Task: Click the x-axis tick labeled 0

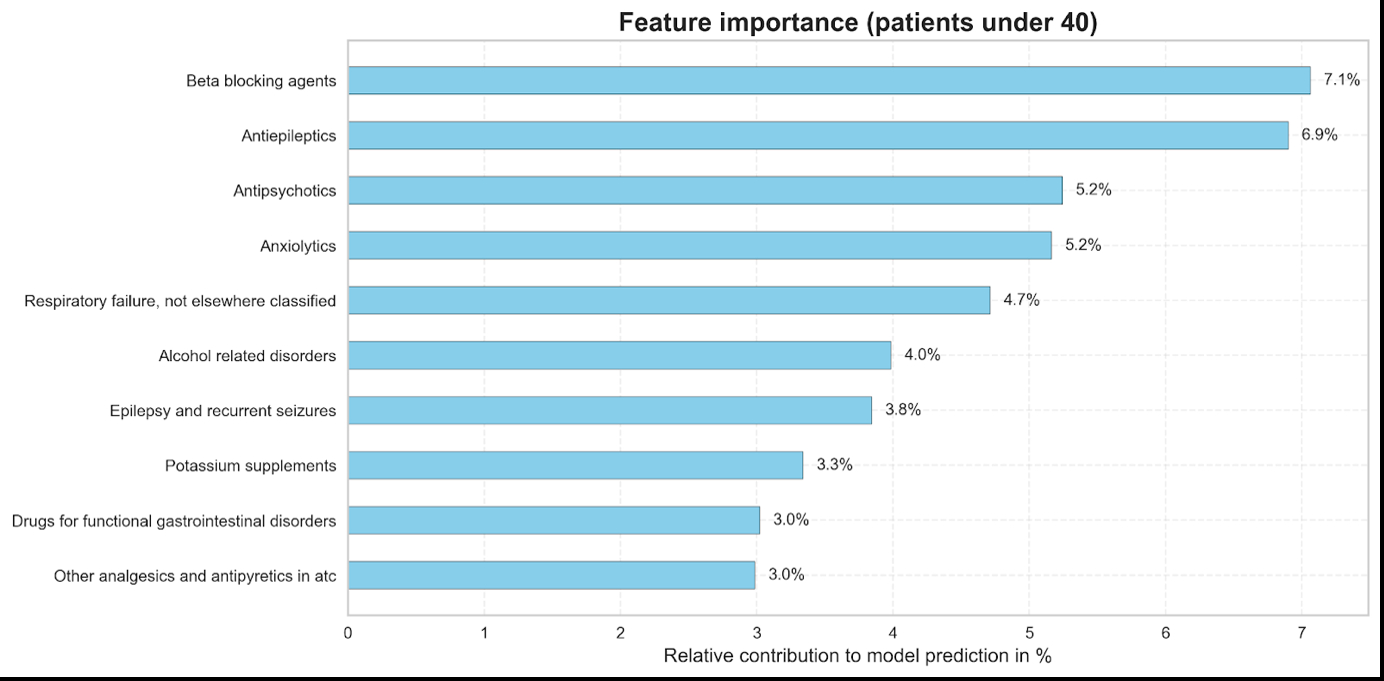Action: tap(348, 632)
